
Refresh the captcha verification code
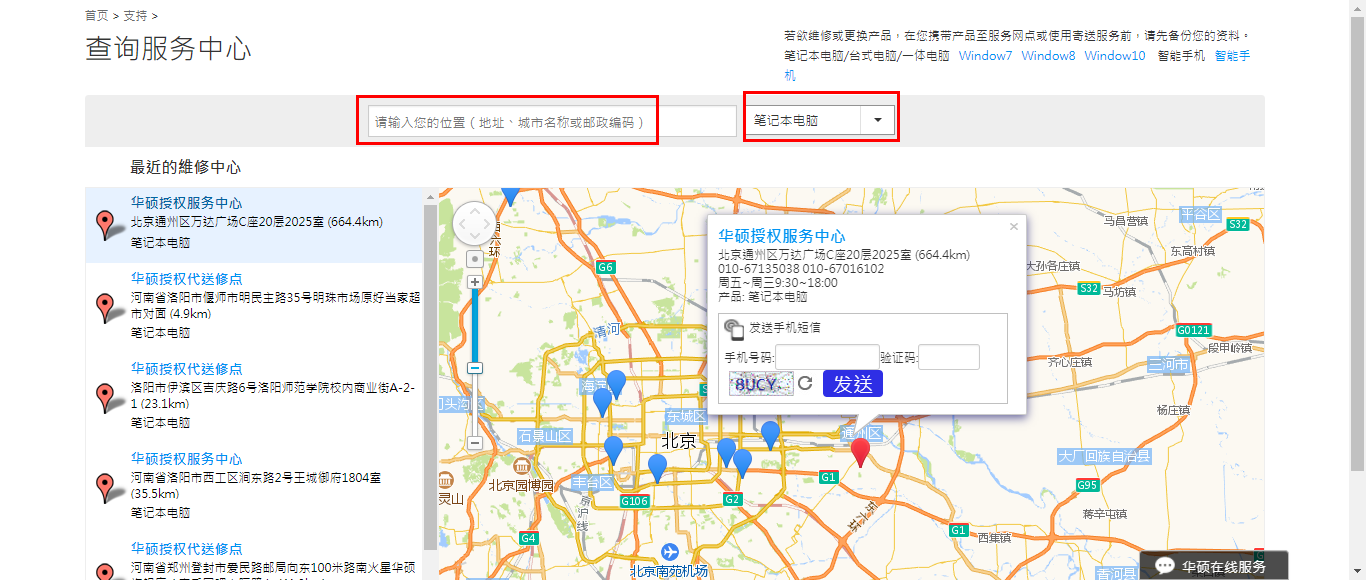pos(805,384)
